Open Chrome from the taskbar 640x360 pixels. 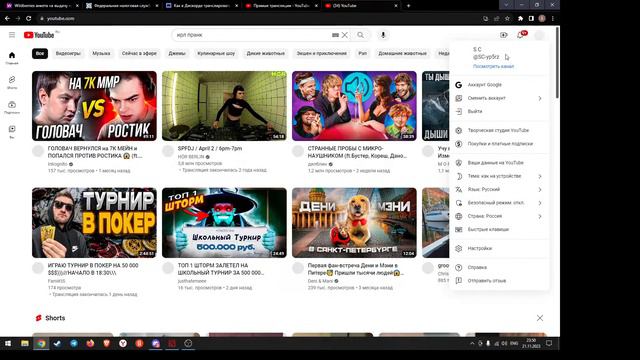click(x=41, y=343)
